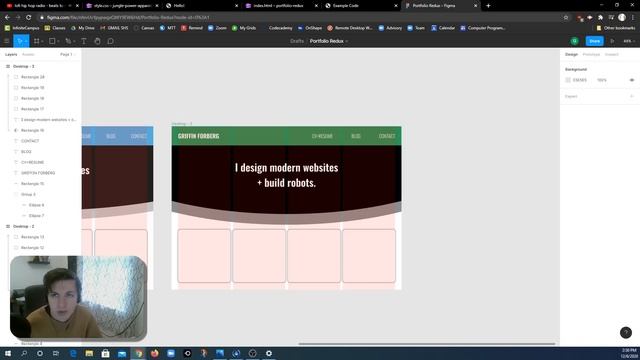640x360 pixels.
Task: Switch to Example Code browser tab
Action: 361,6
